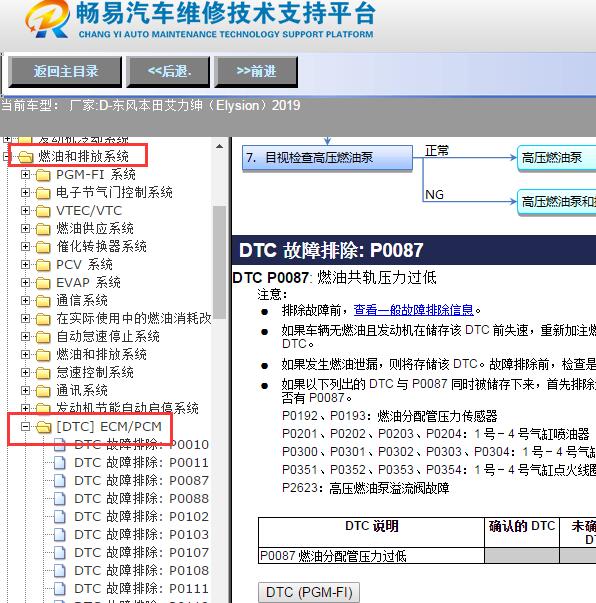The height and width of the screenshot is (603, 596).
Task: Click the DTC 故障排除: P0087 heading bar
Action: (x=414, y=250)
